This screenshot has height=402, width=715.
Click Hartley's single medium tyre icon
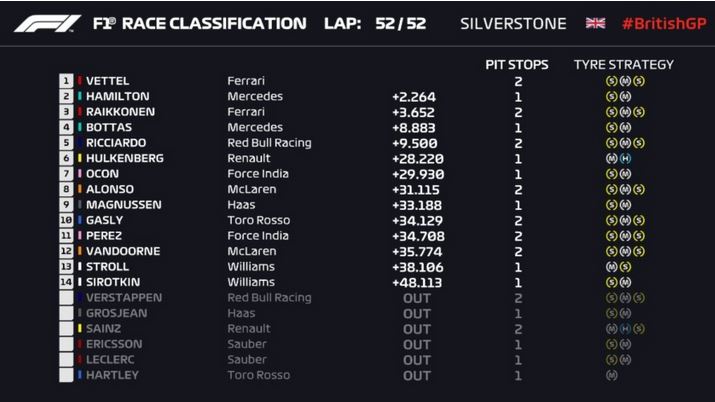click(612, 375)
